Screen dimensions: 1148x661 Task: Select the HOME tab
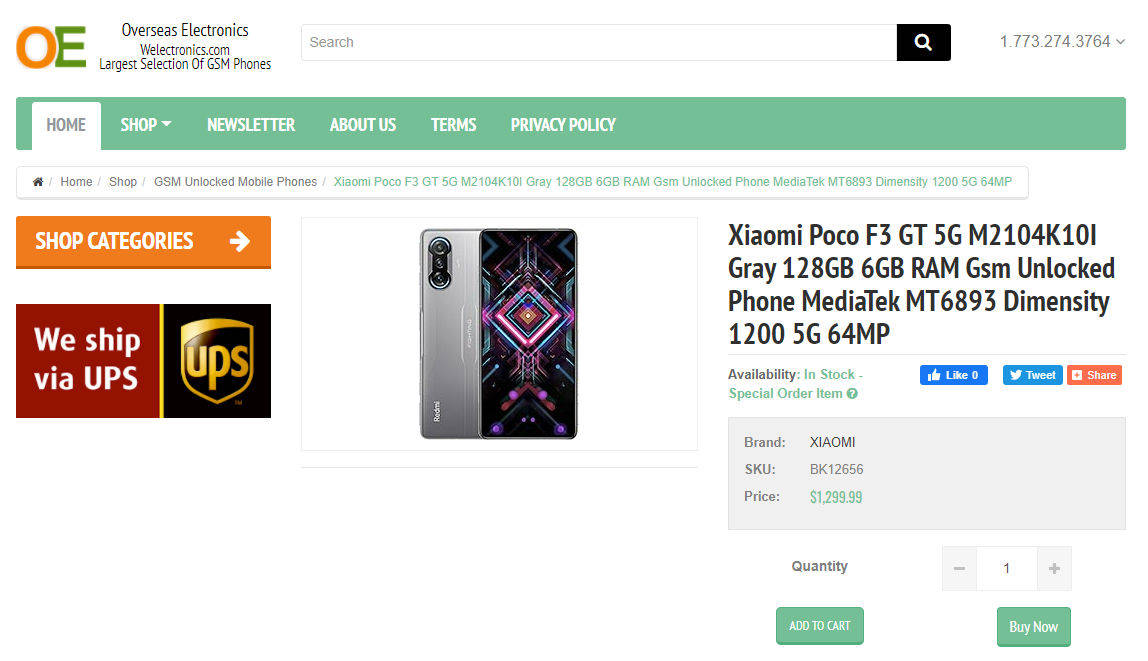65,124
